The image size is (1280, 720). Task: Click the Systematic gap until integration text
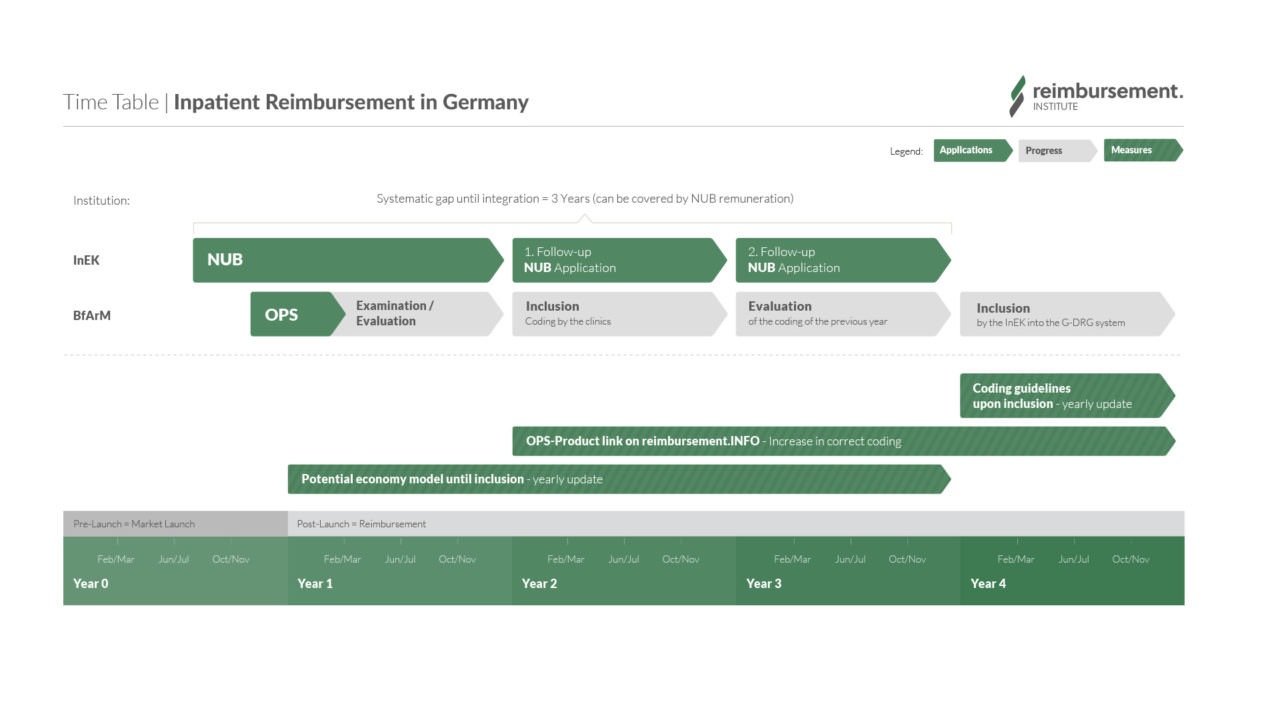click(x=585, y=199)
